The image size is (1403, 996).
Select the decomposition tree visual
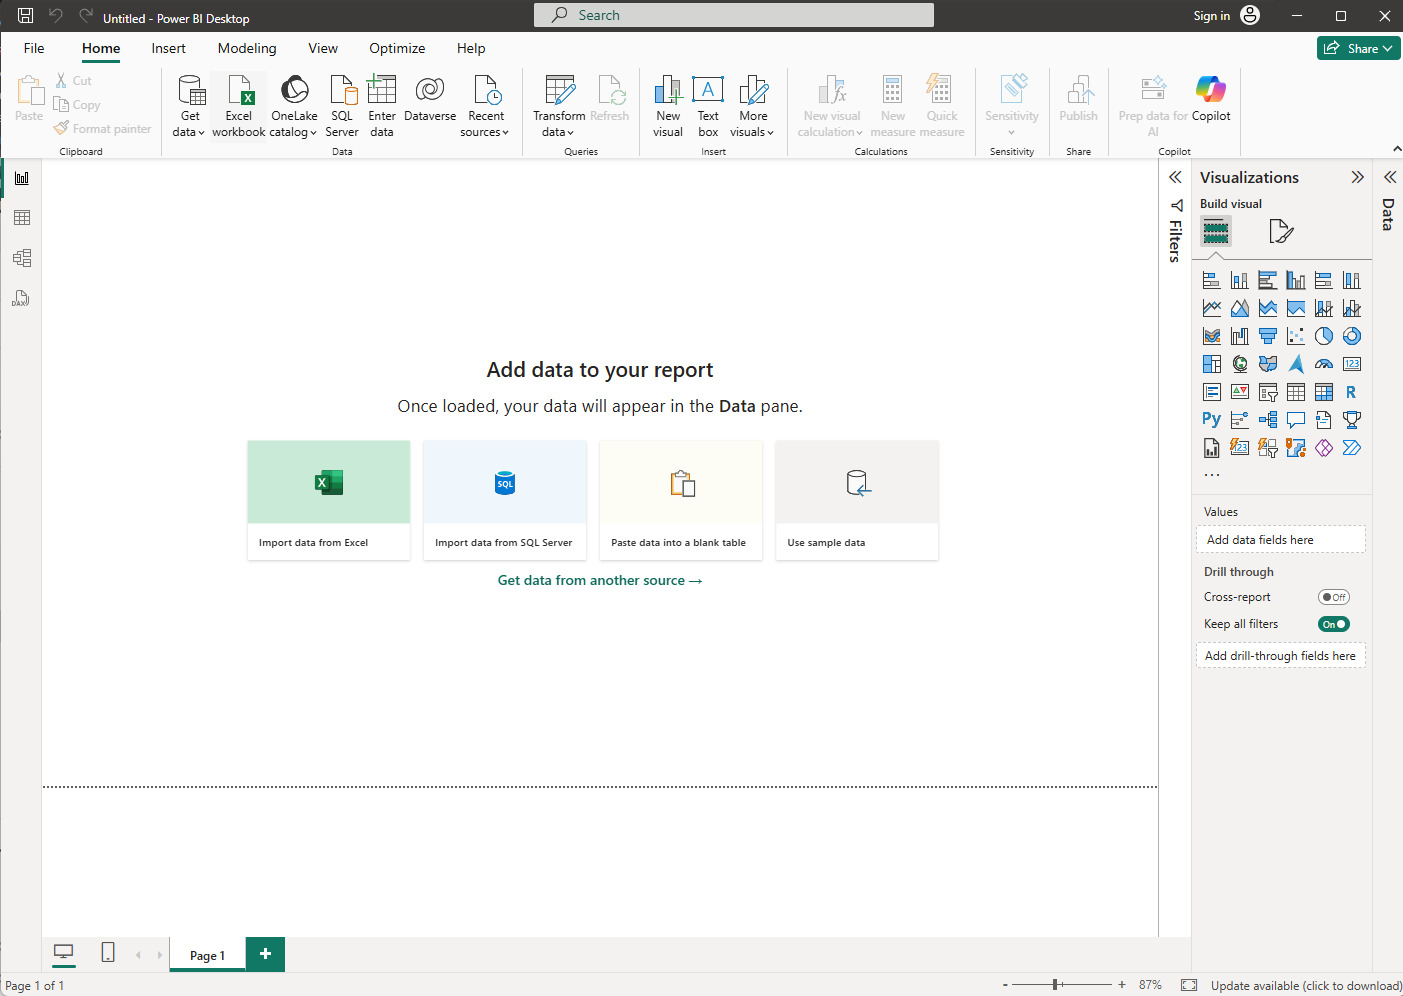coord(1268,420)
